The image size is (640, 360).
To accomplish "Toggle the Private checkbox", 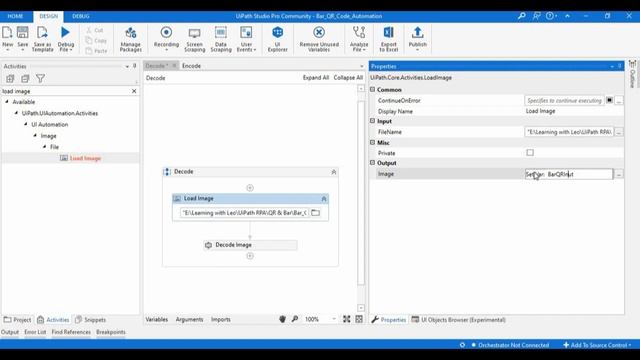I will click(x=530, y=153).
